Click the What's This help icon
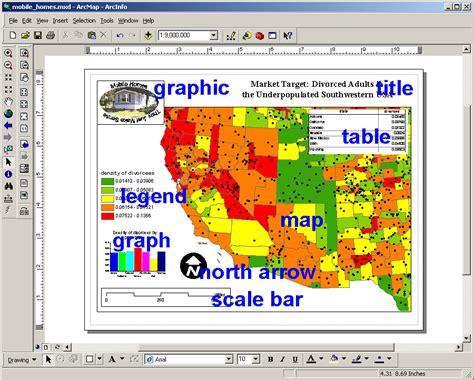 (288, 35)
